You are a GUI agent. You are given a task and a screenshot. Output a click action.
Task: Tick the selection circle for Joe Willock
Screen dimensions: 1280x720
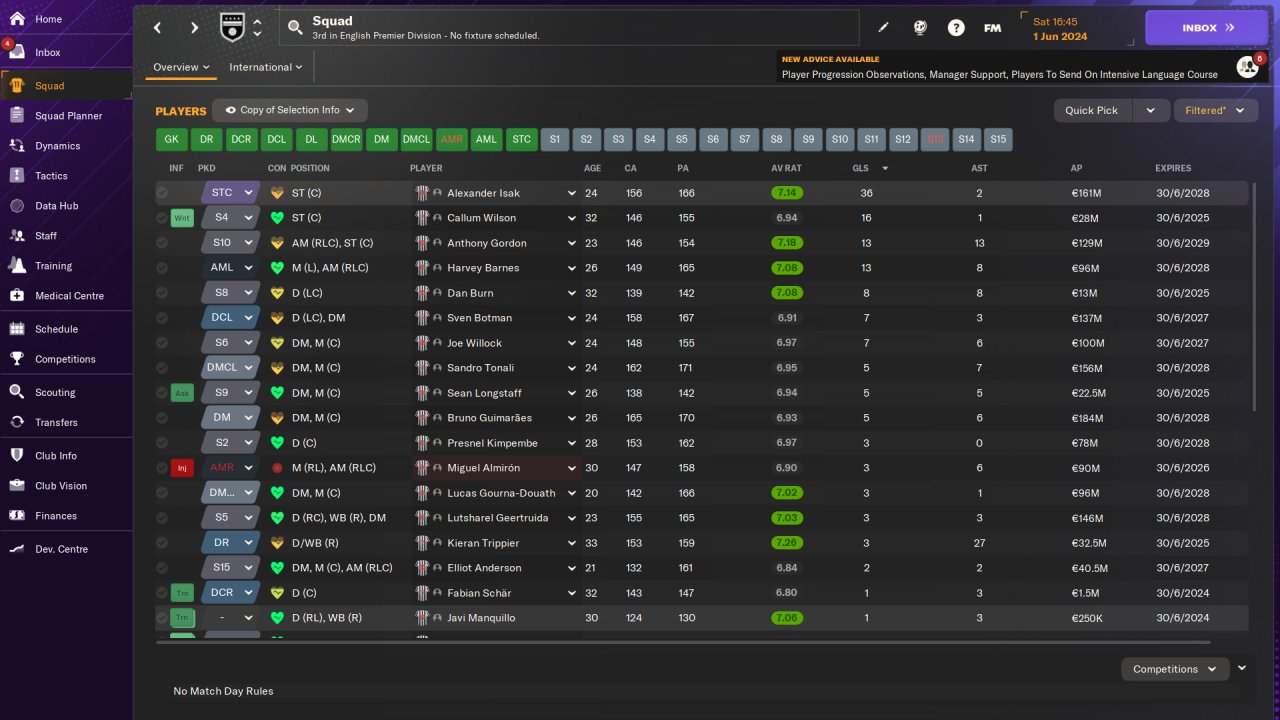tap(162, 343)
